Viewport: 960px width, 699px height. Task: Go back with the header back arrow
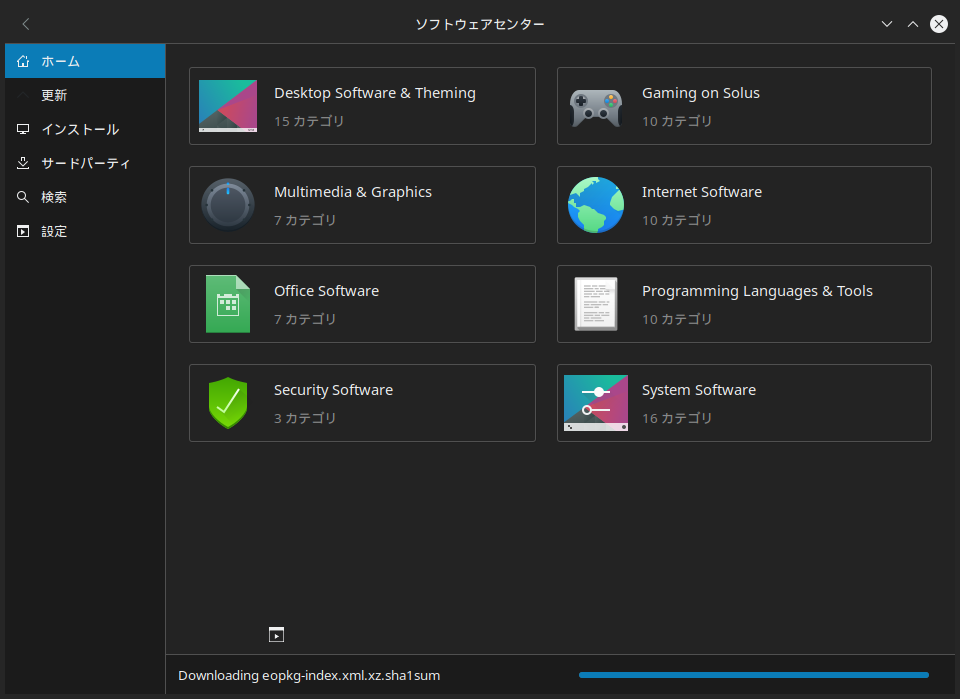pos(26,24)
